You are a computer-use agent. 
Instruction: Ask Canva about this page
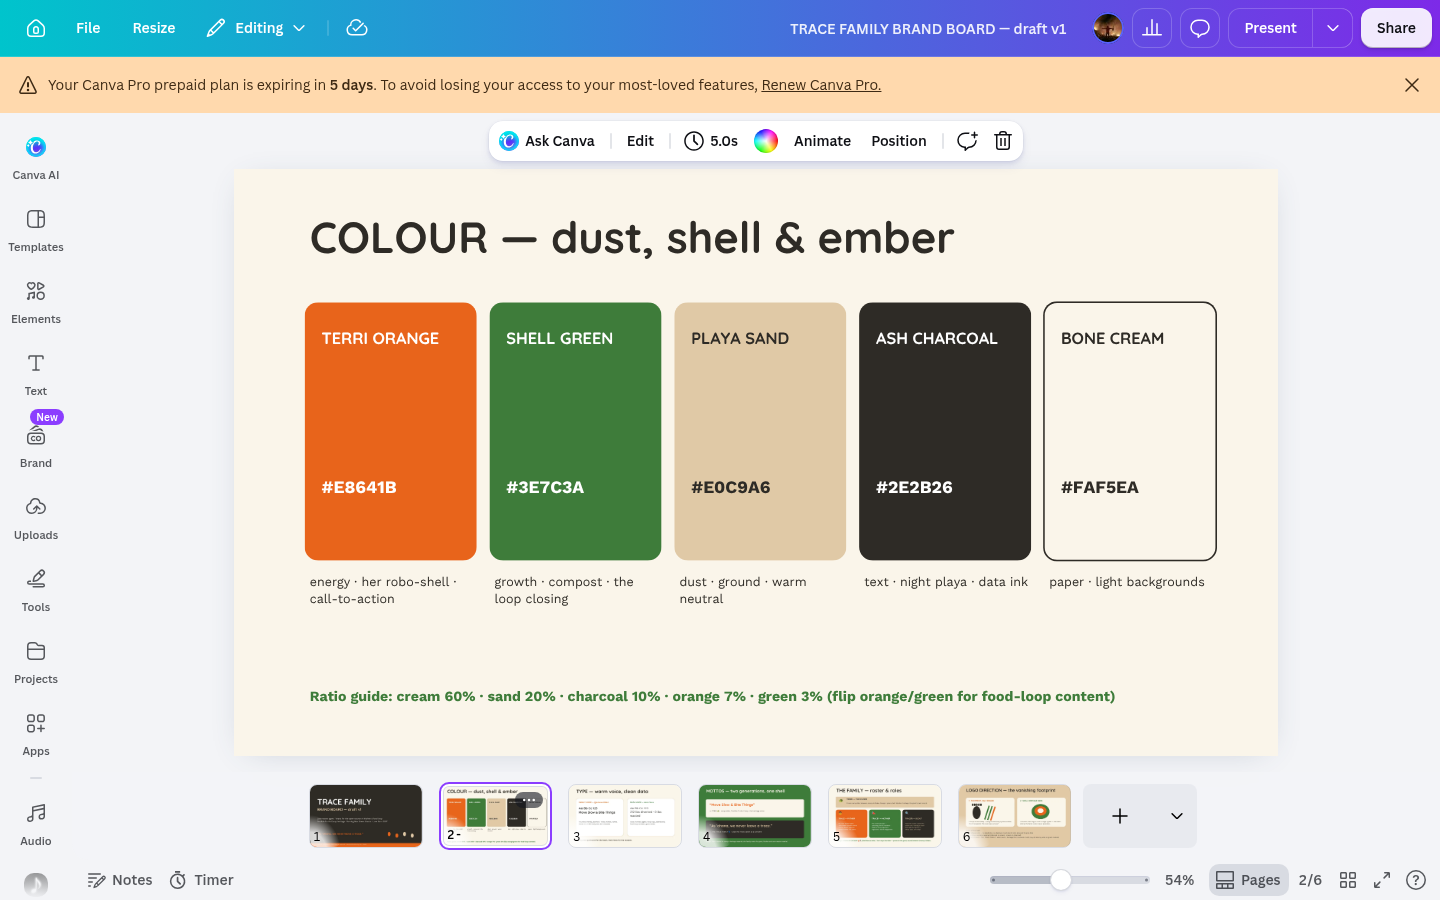point(547,141)
